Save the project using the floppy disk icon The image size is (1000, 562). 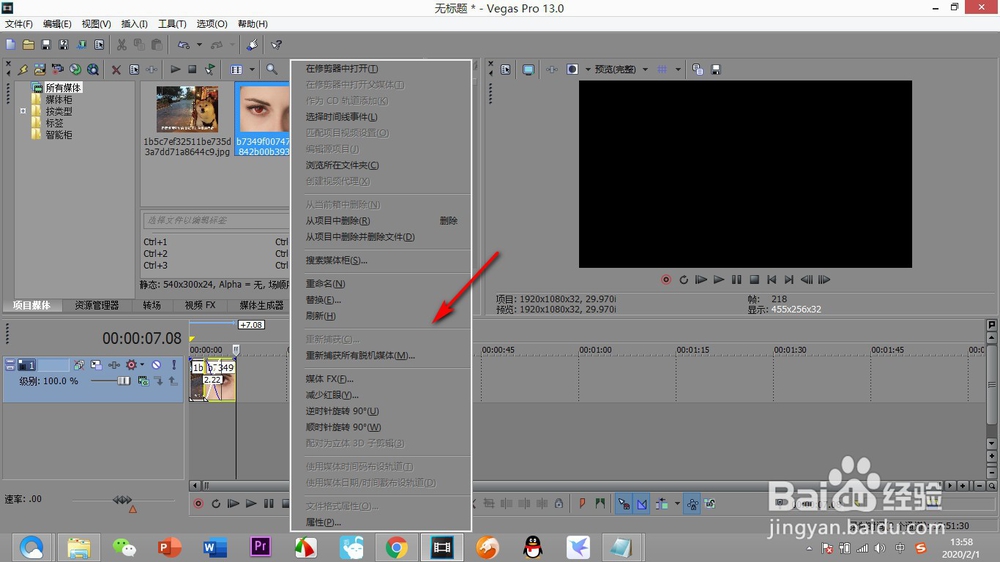click(46, 45)
